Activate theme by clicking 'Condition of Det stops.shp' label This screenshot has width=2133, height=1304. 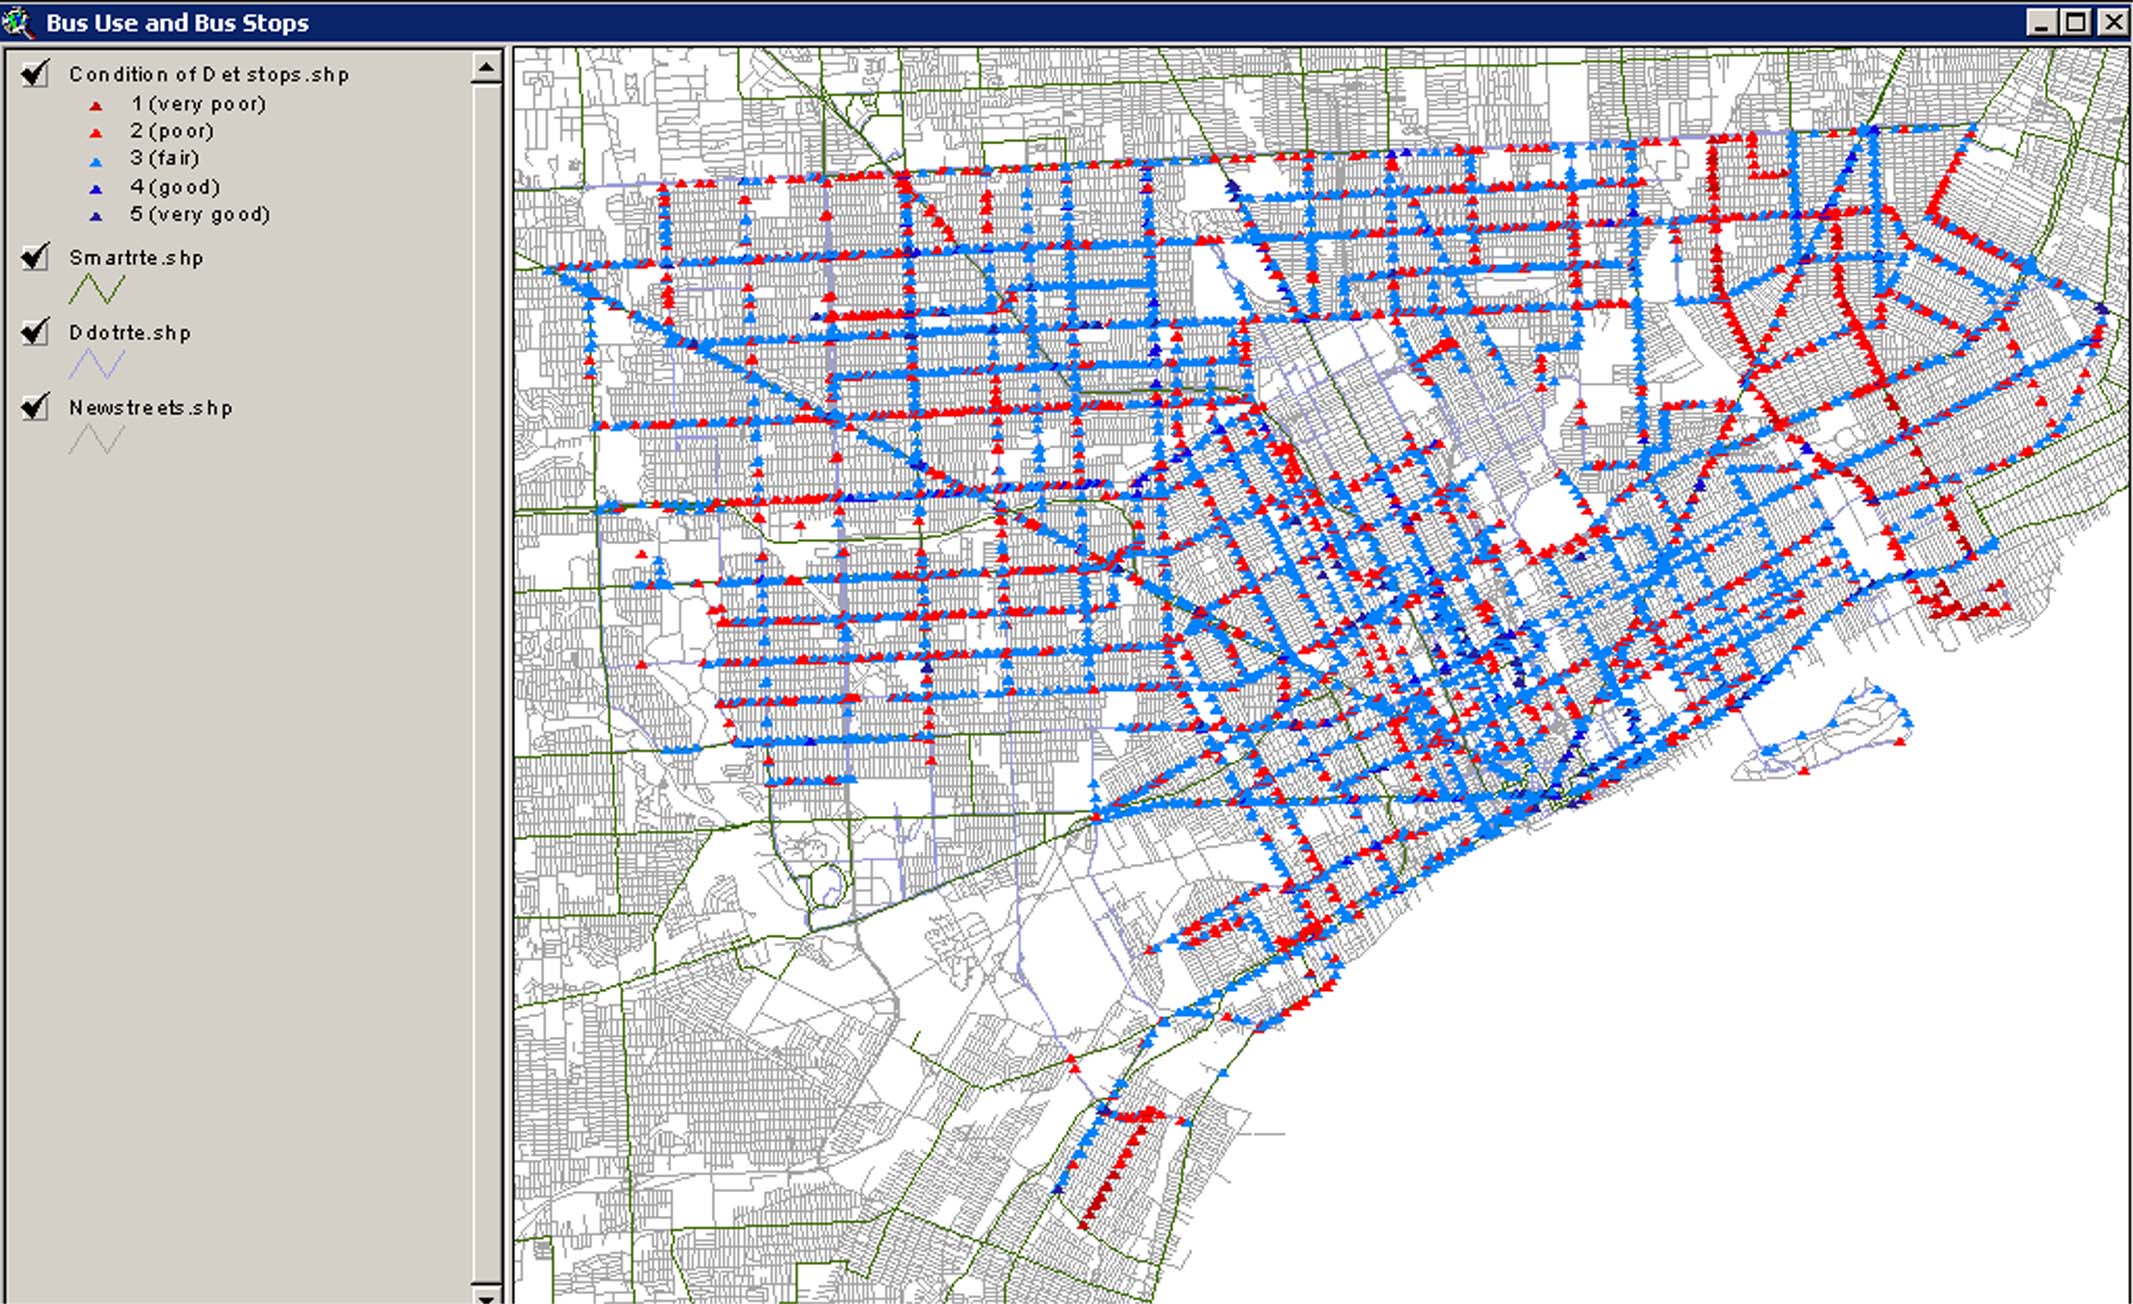click(x=208, y=75)
